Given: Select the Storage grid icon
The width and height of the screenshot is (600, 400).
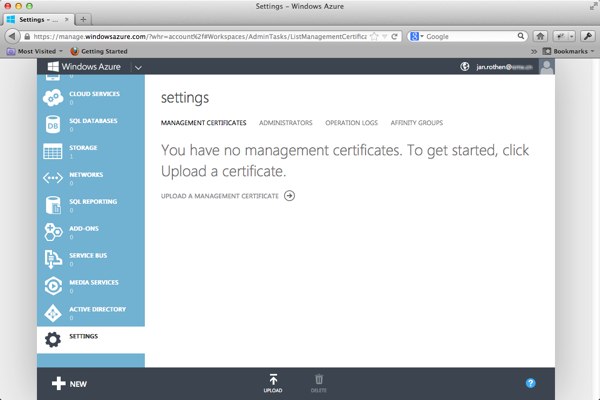Looking at the screenshot, I should pyautogui.click(x=53, y=151).
